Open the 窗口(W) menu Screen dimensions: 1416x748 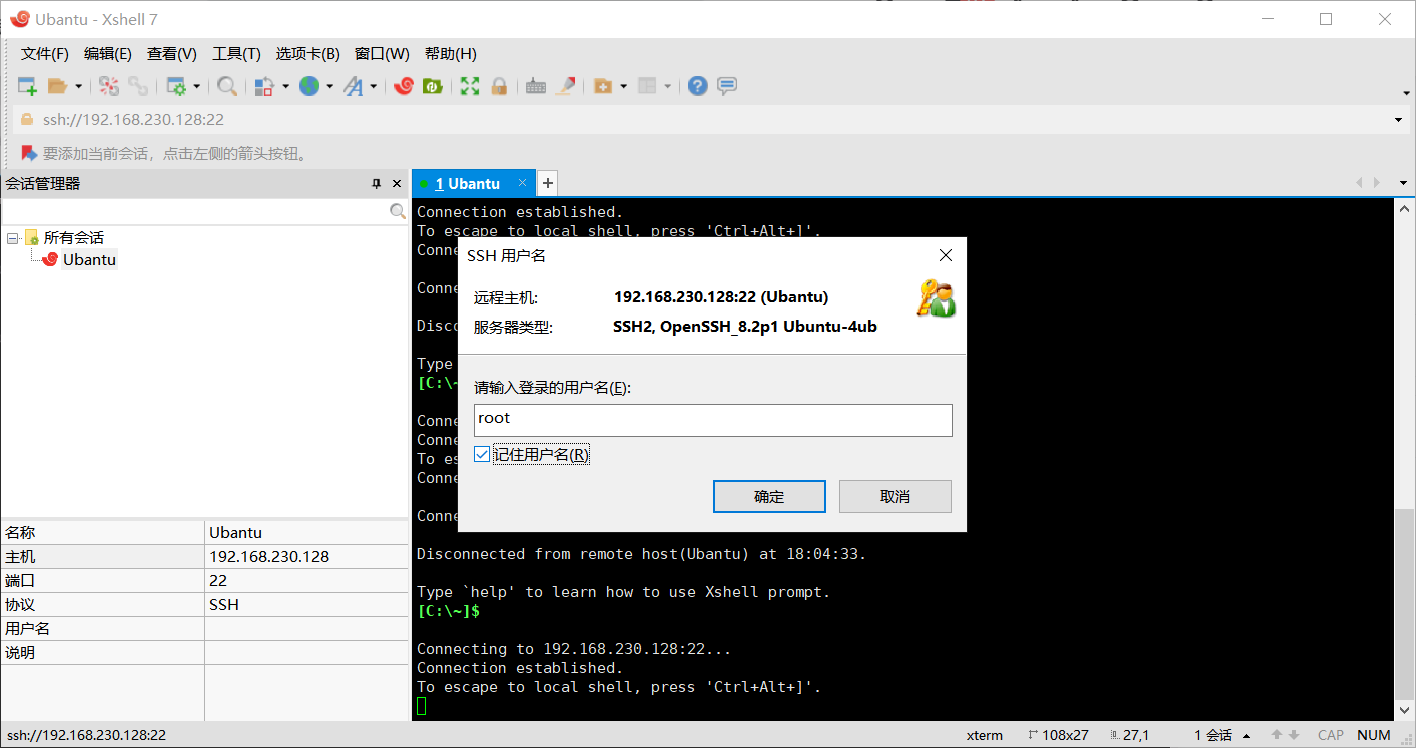coord(382,54)
